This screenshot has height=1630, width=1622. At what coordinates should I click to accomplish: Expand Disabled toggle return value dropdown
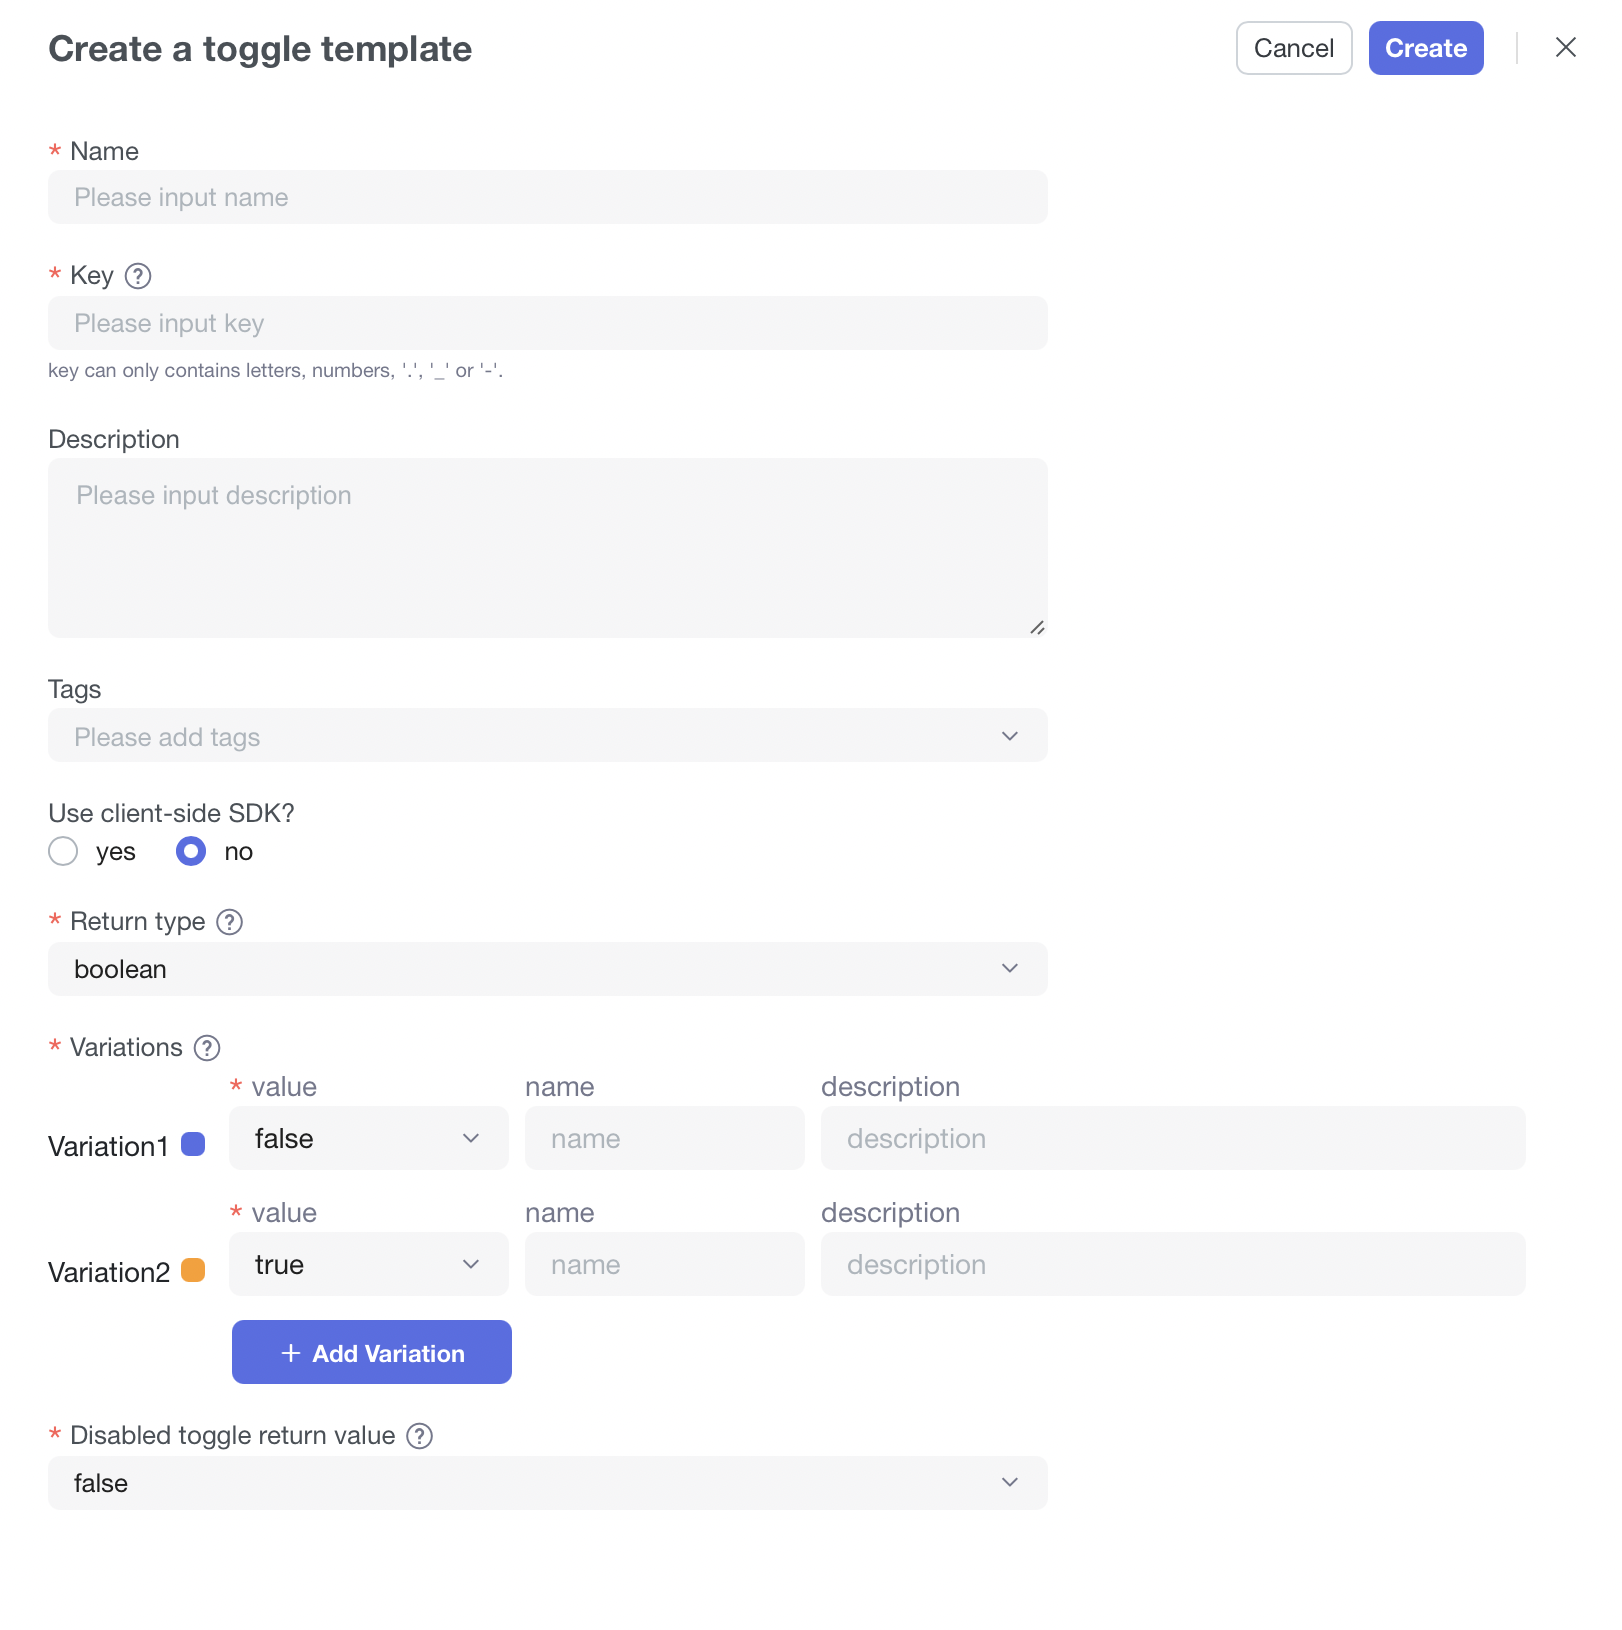[x=547, y=1483]
